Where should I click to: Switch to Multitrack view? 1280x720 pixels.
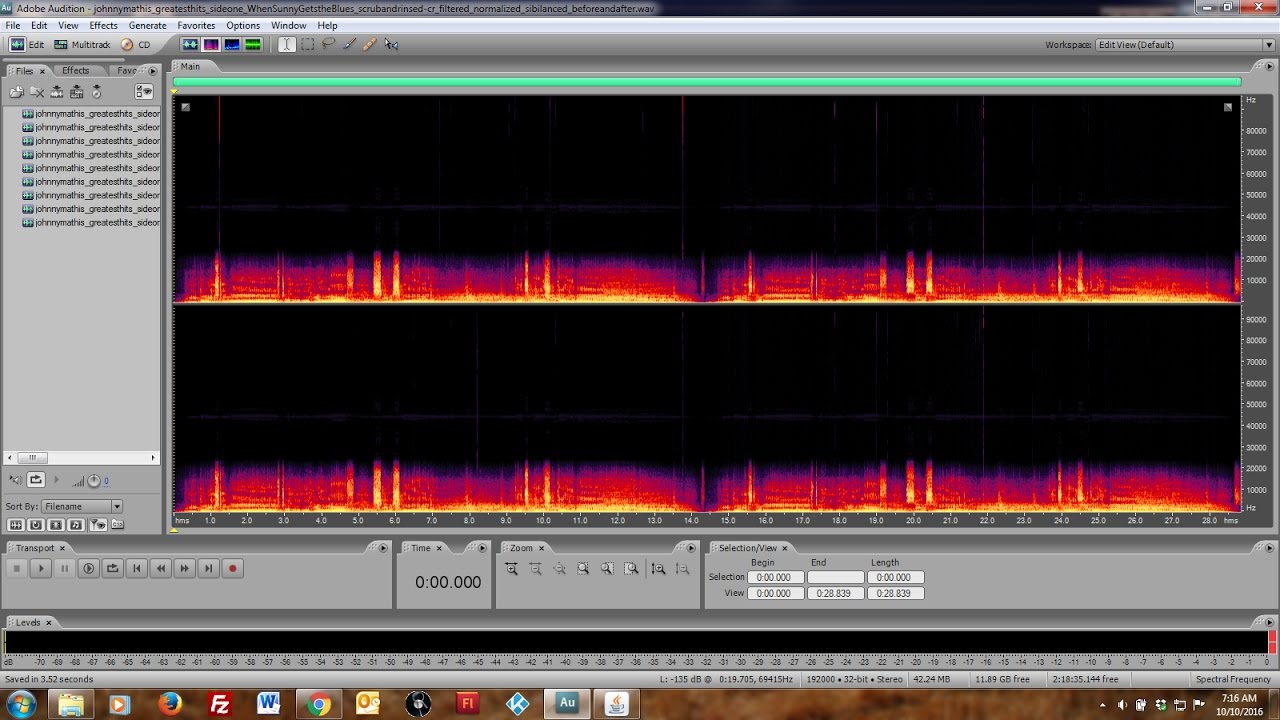pos(82,45)
